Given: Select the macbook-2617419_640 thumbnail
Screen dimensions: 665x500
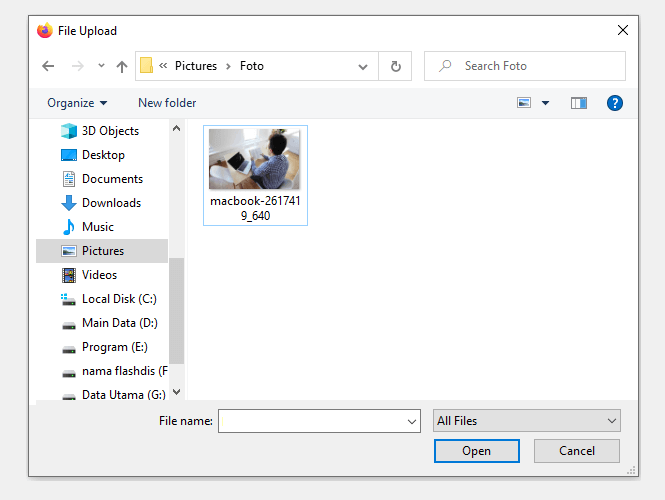Looking at the screenshot, I should (x=254, y=159).
